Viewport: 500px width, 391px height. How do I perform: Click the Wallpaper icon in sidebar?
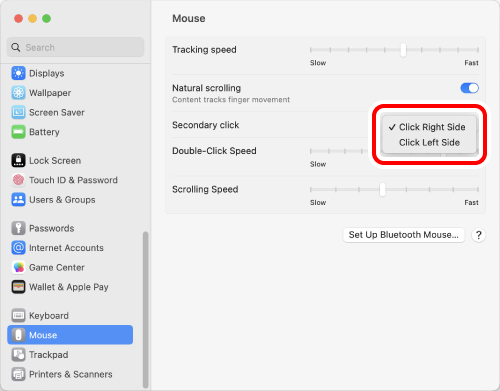[x=18, y=93]
